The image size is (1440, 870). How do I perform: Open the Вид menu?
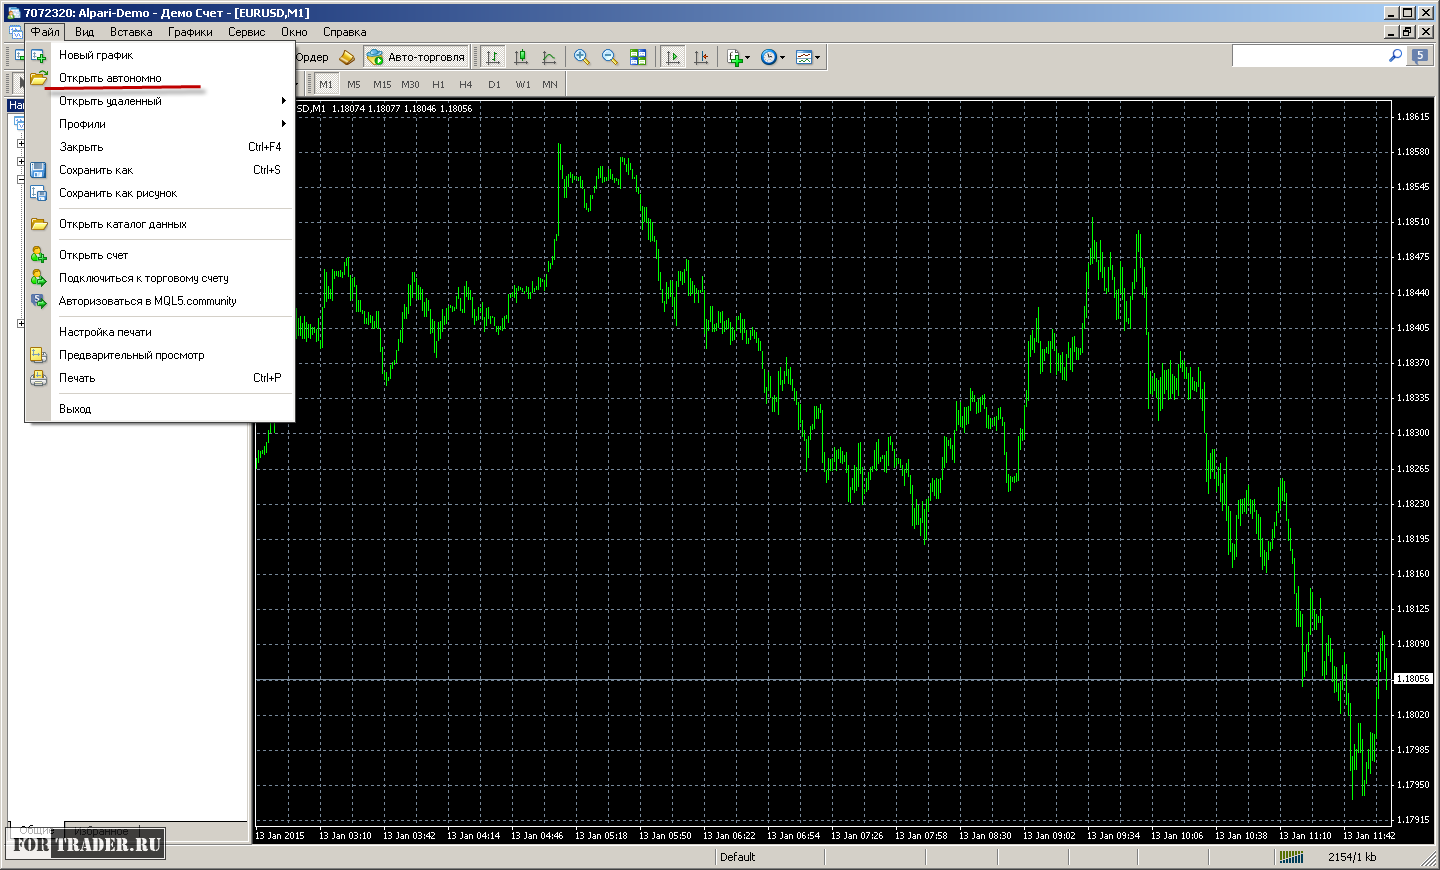[85, 32]
